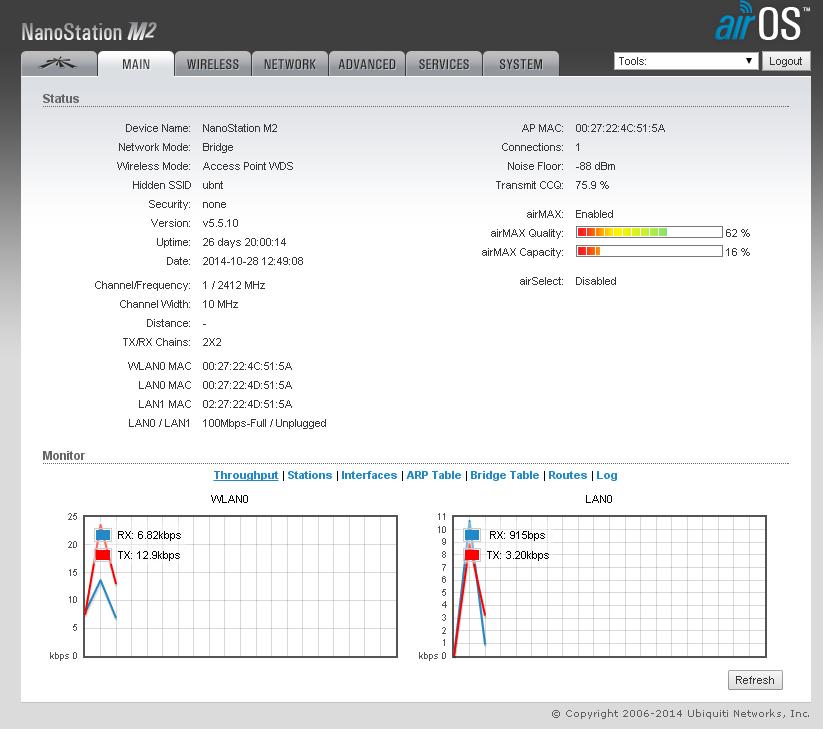Click the Date value 2014-10-28 12:49:08

coord(252,261)
